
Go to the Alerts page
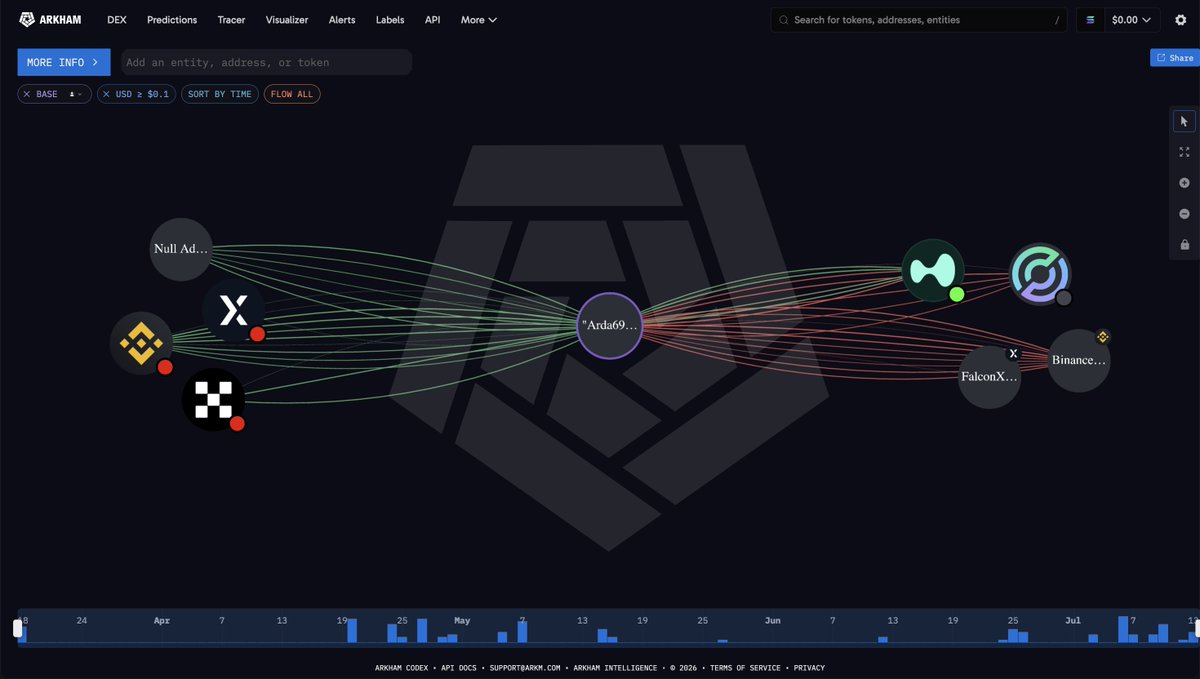coord(342,20)
